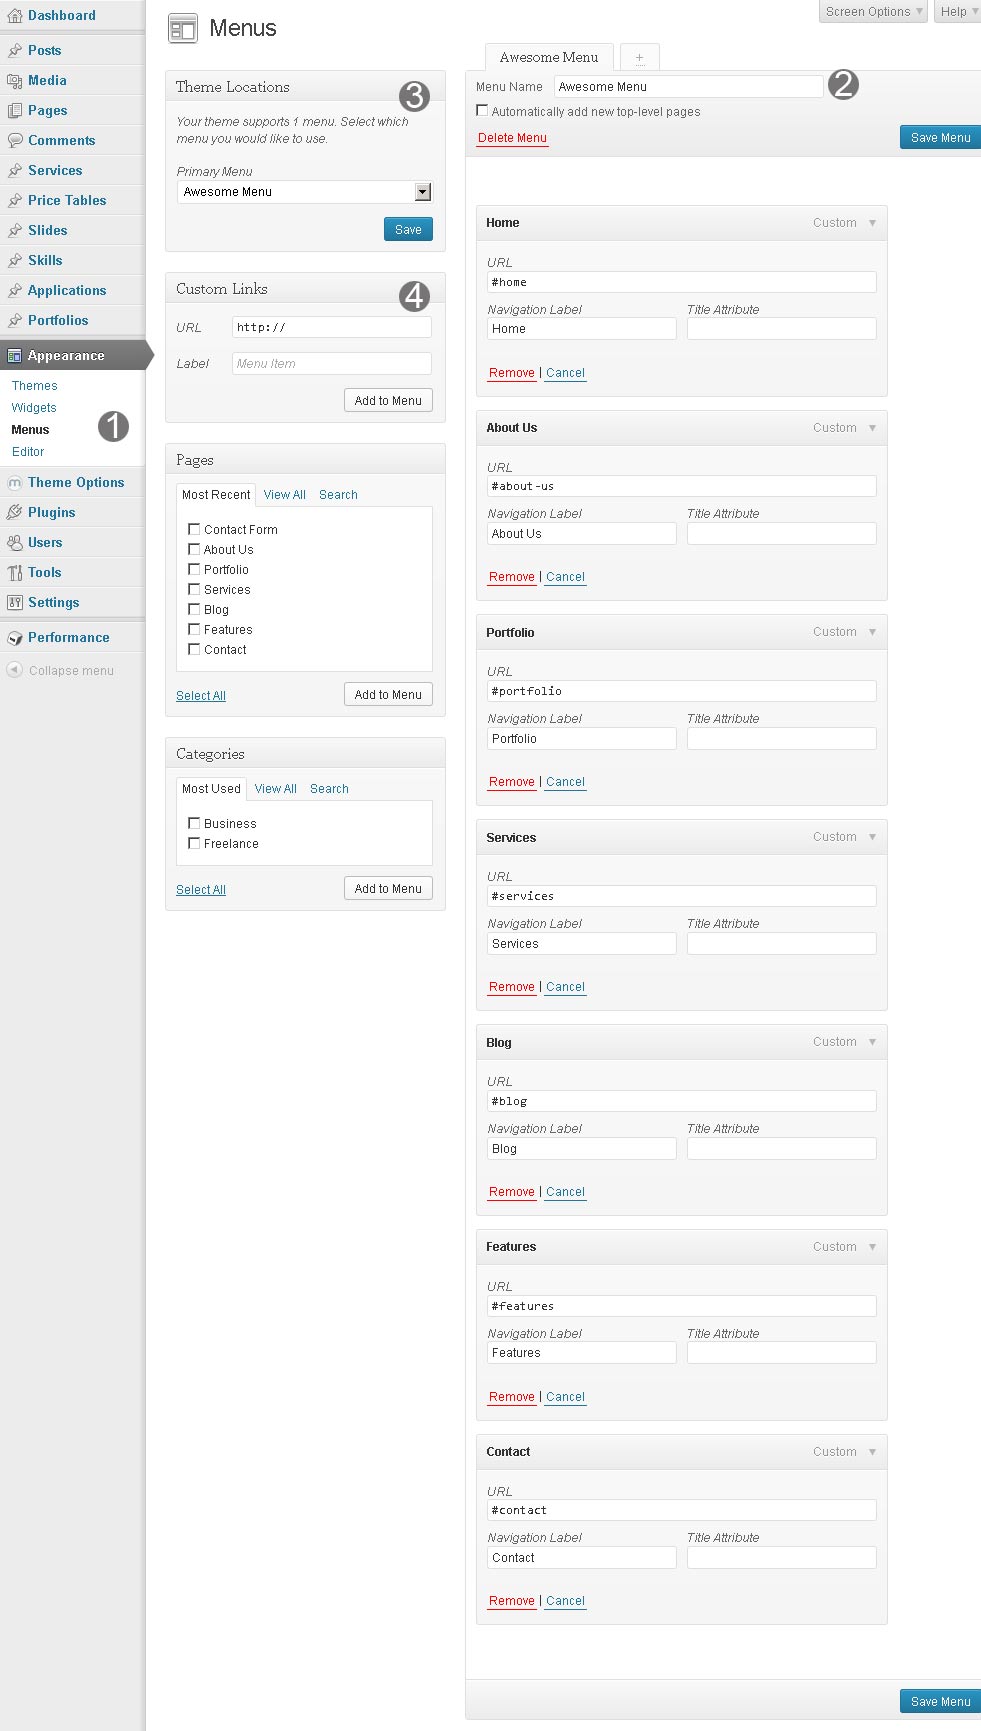Click the Skills pin icon

(14, 260)
